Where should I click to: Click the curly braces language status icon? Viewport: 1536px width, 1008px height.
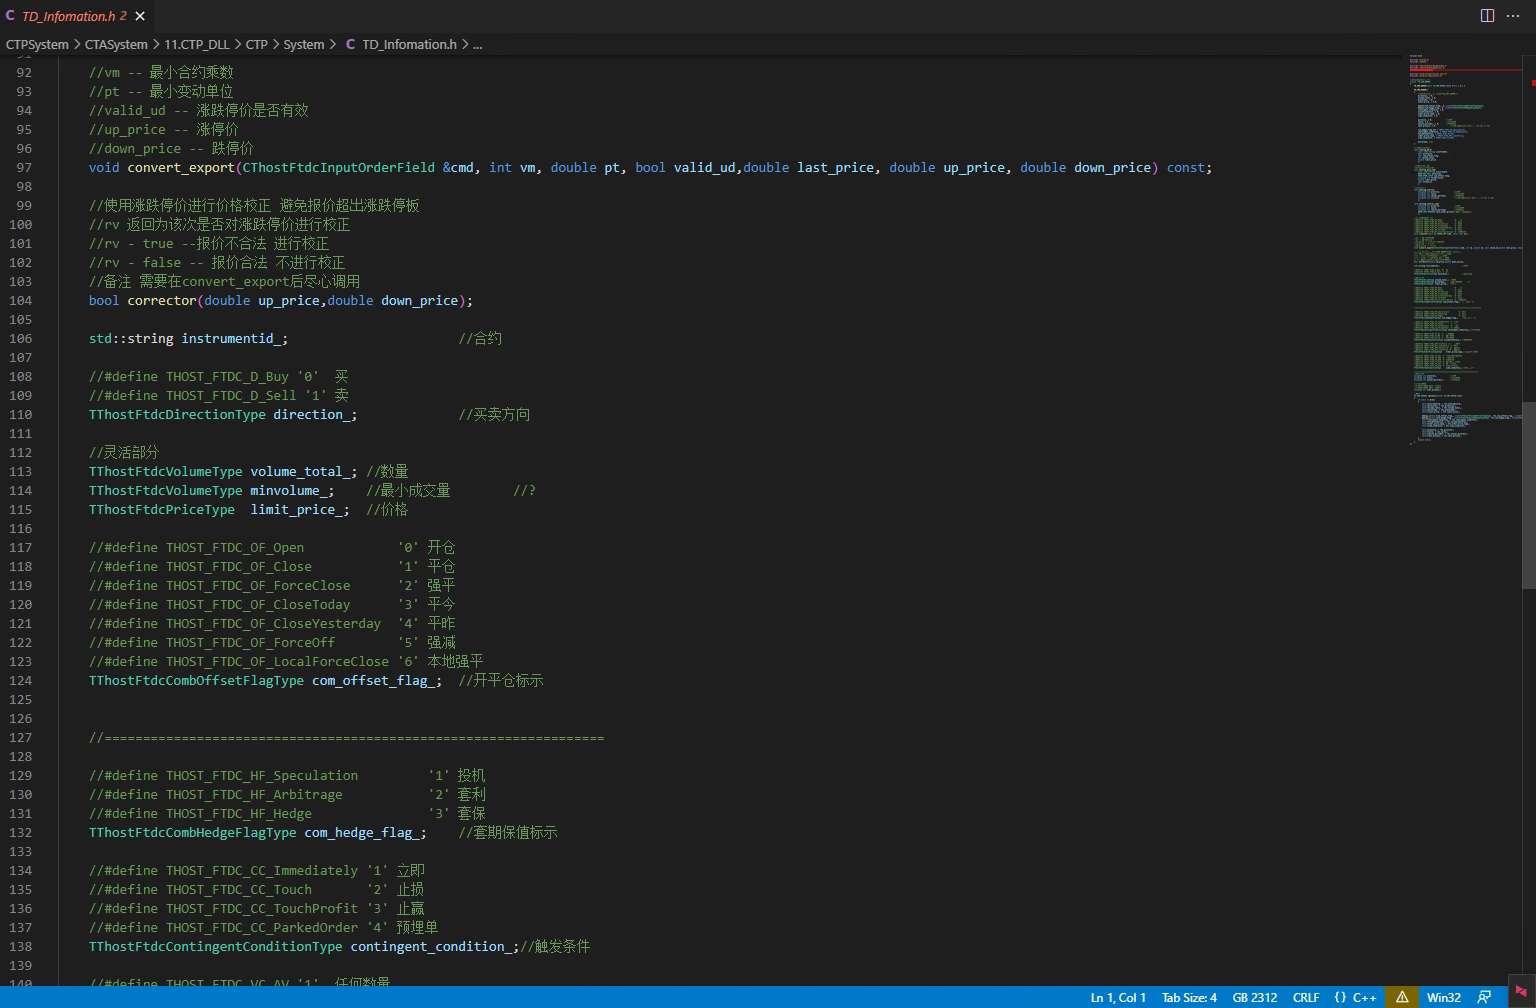coord(1339,997)
